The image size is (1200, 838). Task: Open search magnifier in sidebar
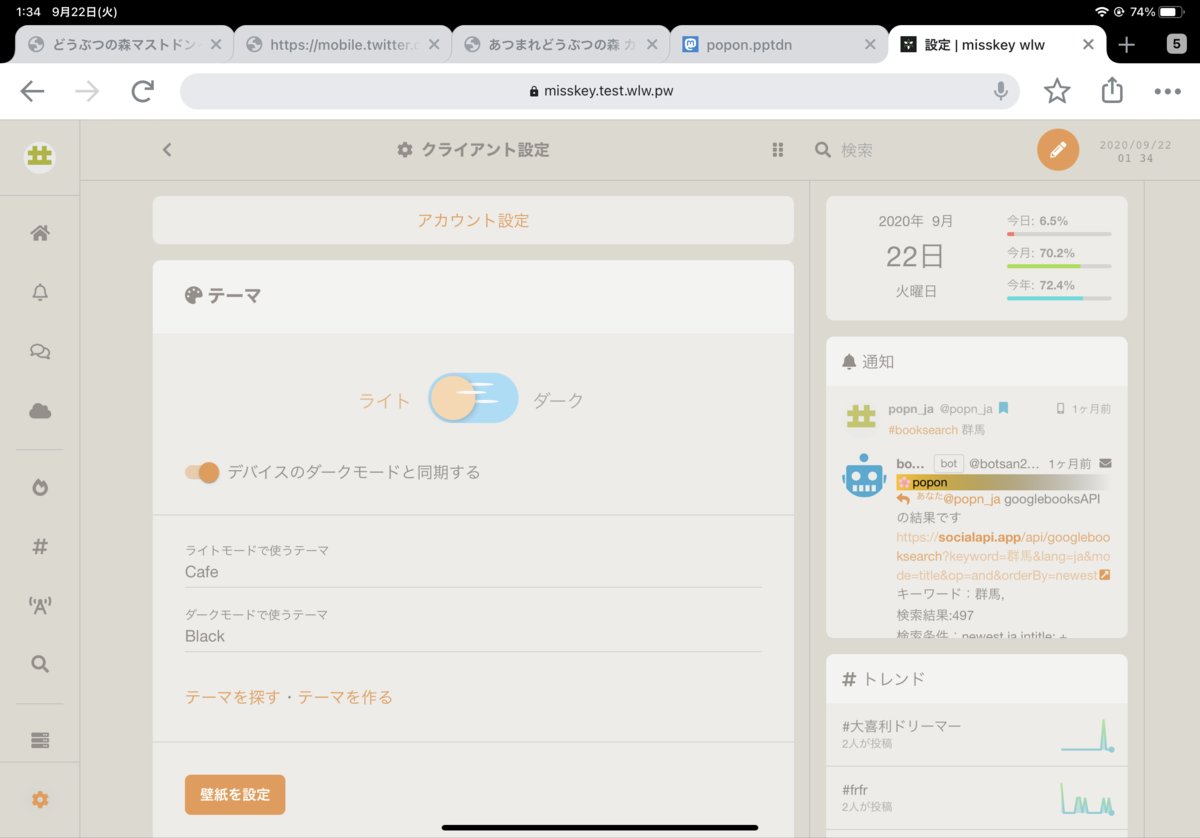tap(40, 663)
